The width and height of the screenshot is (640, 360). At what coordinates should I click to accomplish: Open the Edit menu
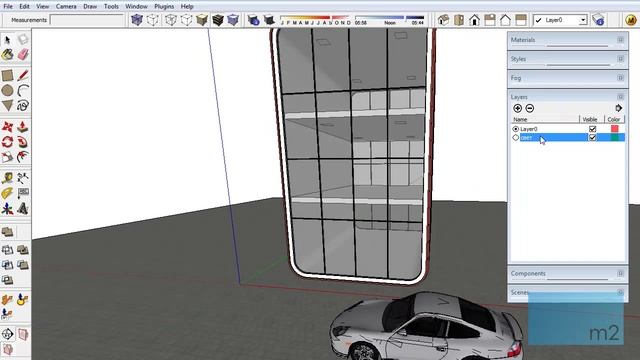click(x=24, y=7)
